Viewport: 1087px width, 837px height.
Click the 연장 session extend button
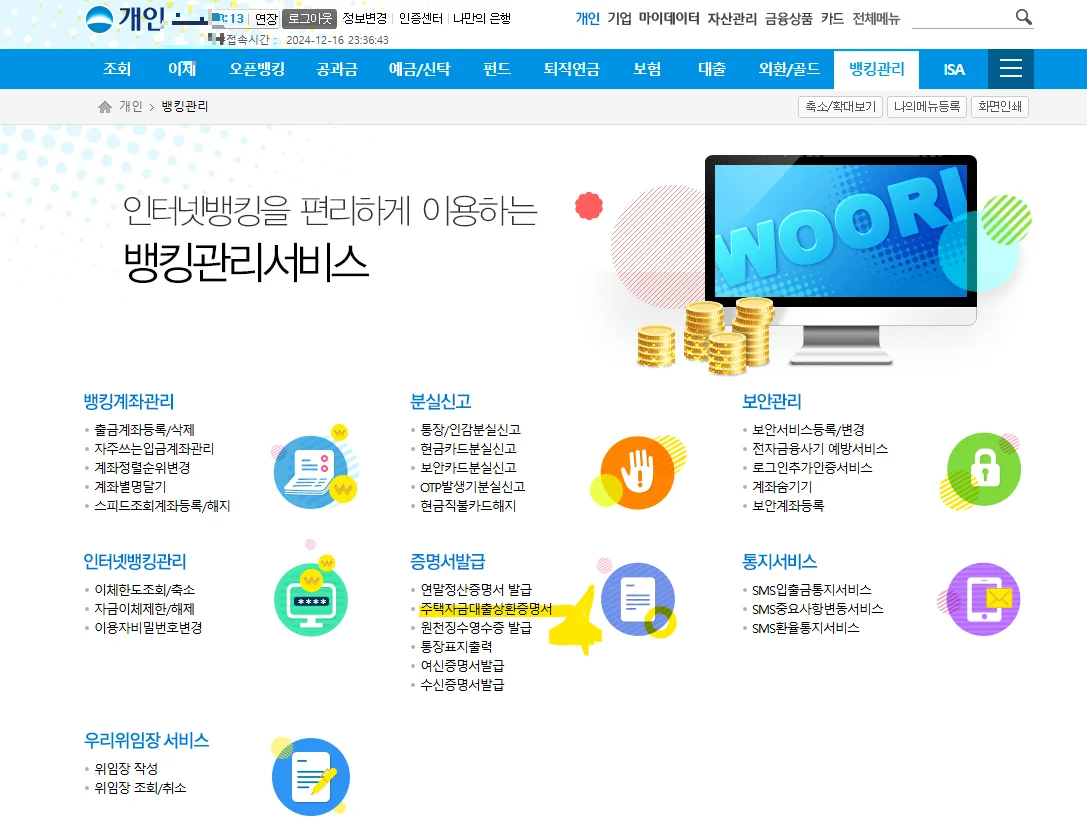pyautogui.click(x=266, y=19)
